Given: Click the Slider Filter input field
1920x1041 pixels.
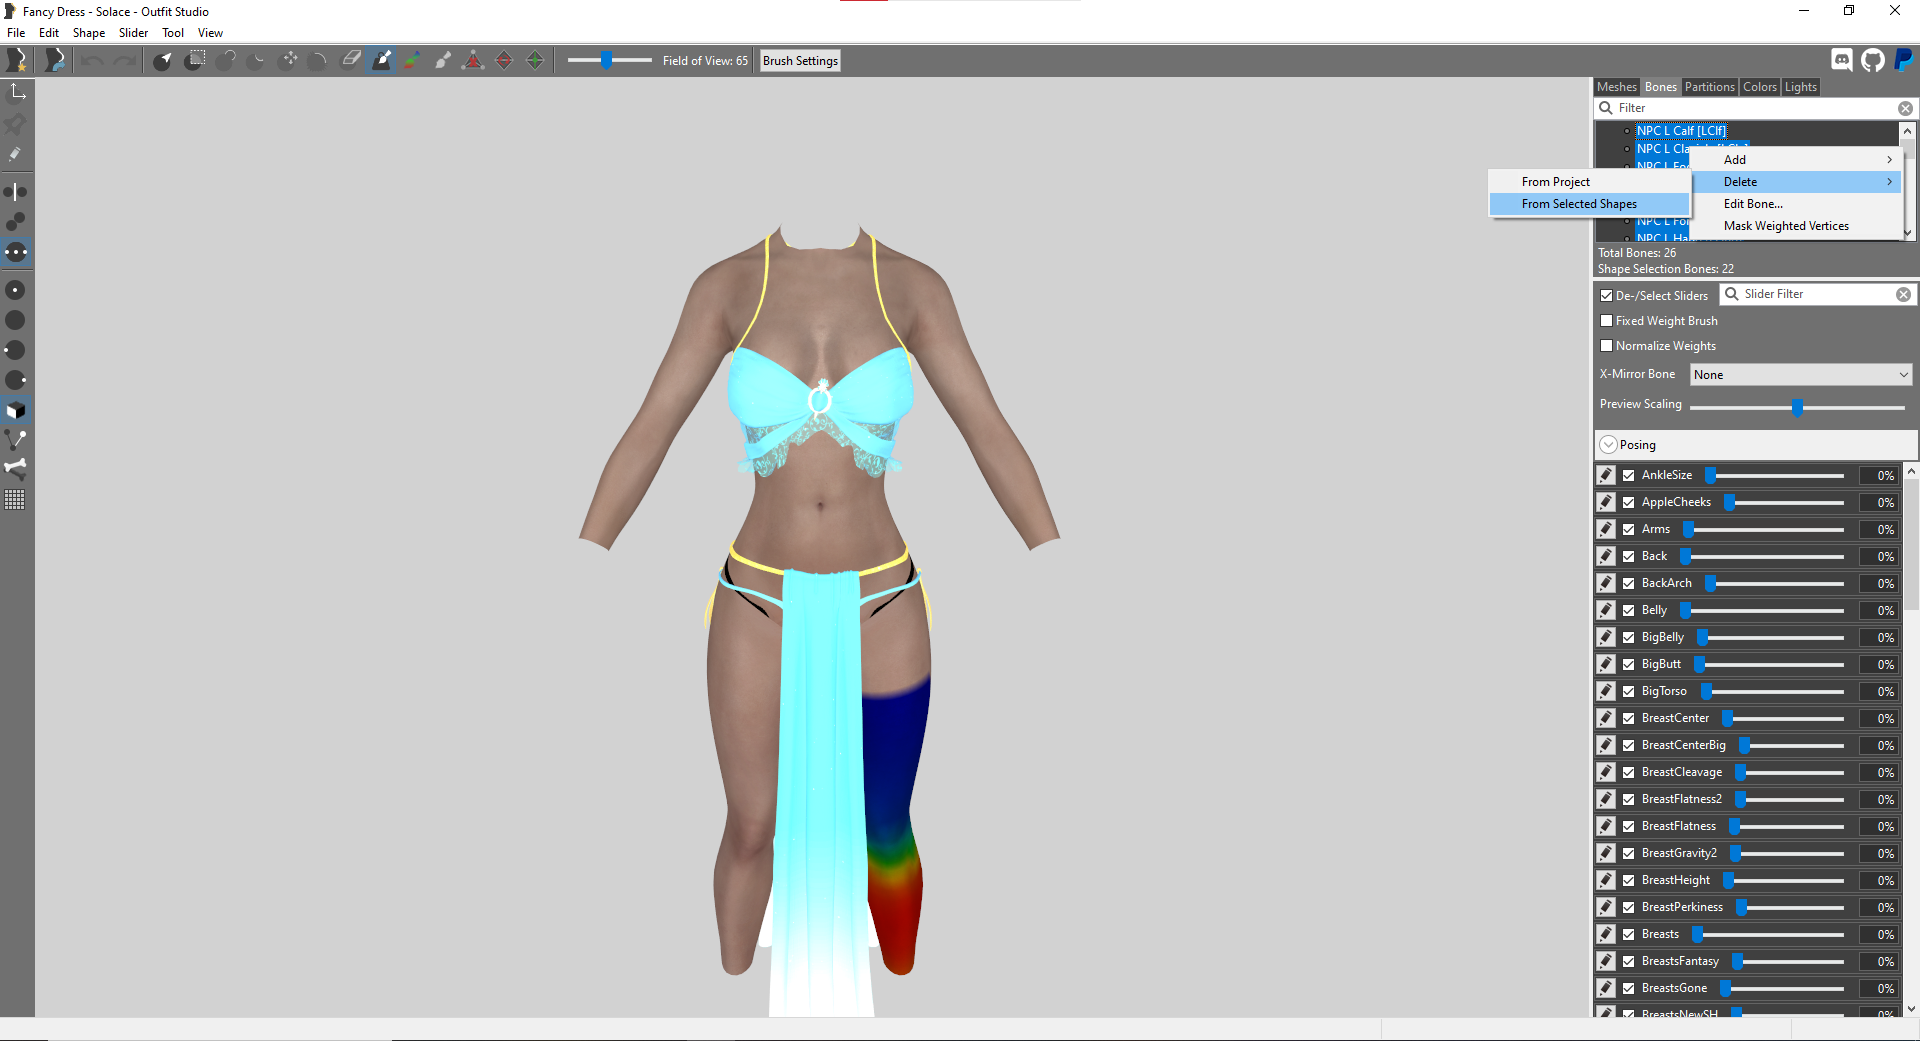Looking at the screenshot, I should [x=1816, y=294].
